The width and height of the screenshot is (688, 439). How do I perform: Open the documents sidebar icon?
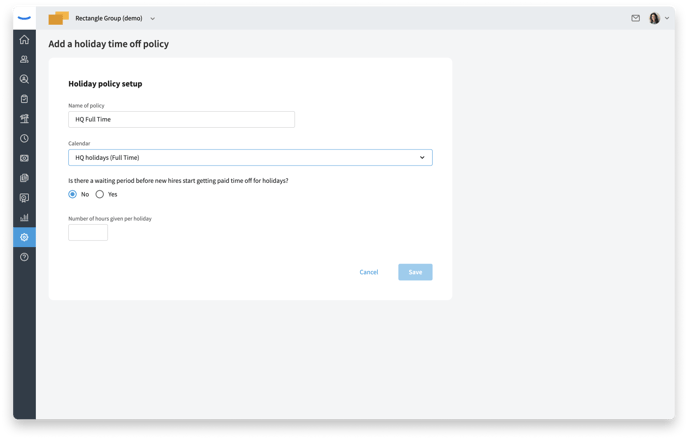click(24, 178)
